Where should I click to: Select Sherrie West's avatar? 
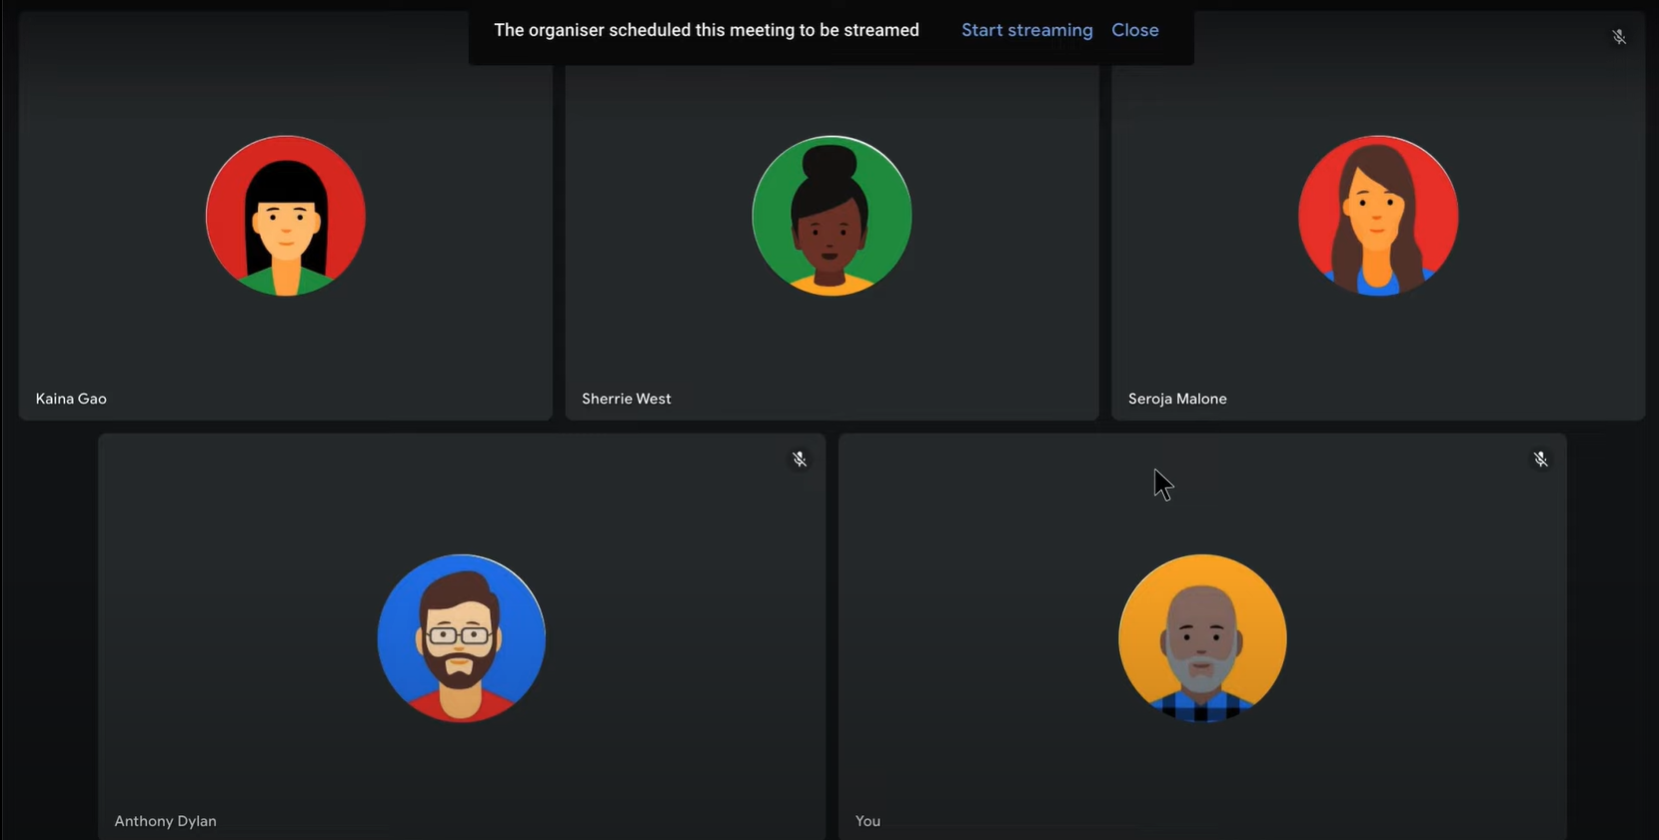[832, 216]
